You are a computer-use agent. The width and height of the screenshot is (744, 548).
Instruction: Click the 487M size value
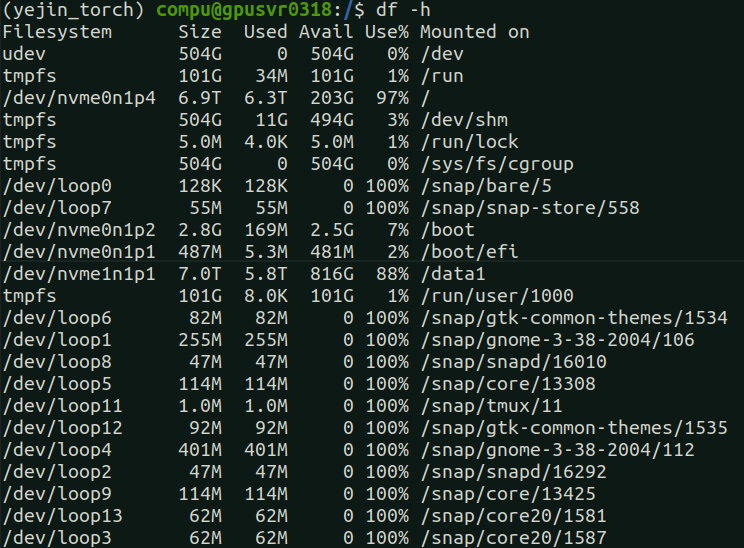tap(200, 252)
